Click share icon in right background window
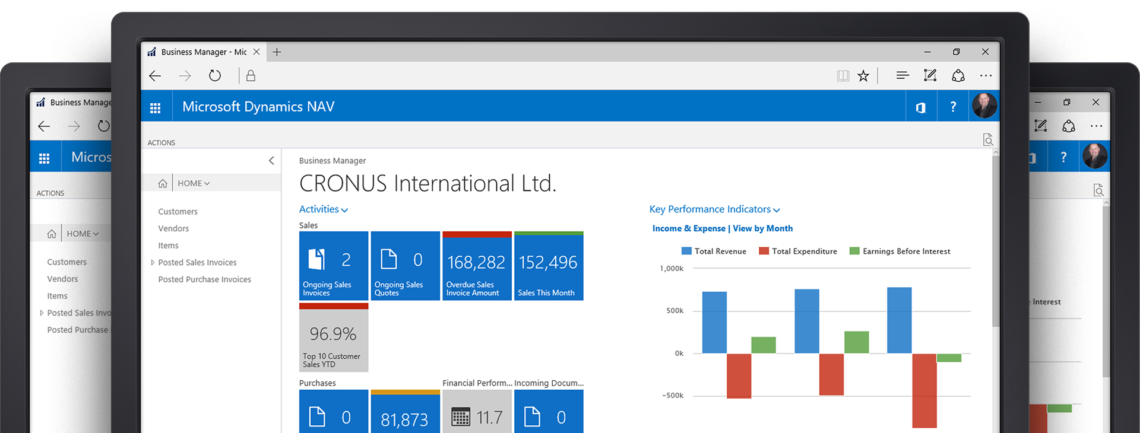The height and width of the screenshot is (433, 1140). tap(1068, 126)
